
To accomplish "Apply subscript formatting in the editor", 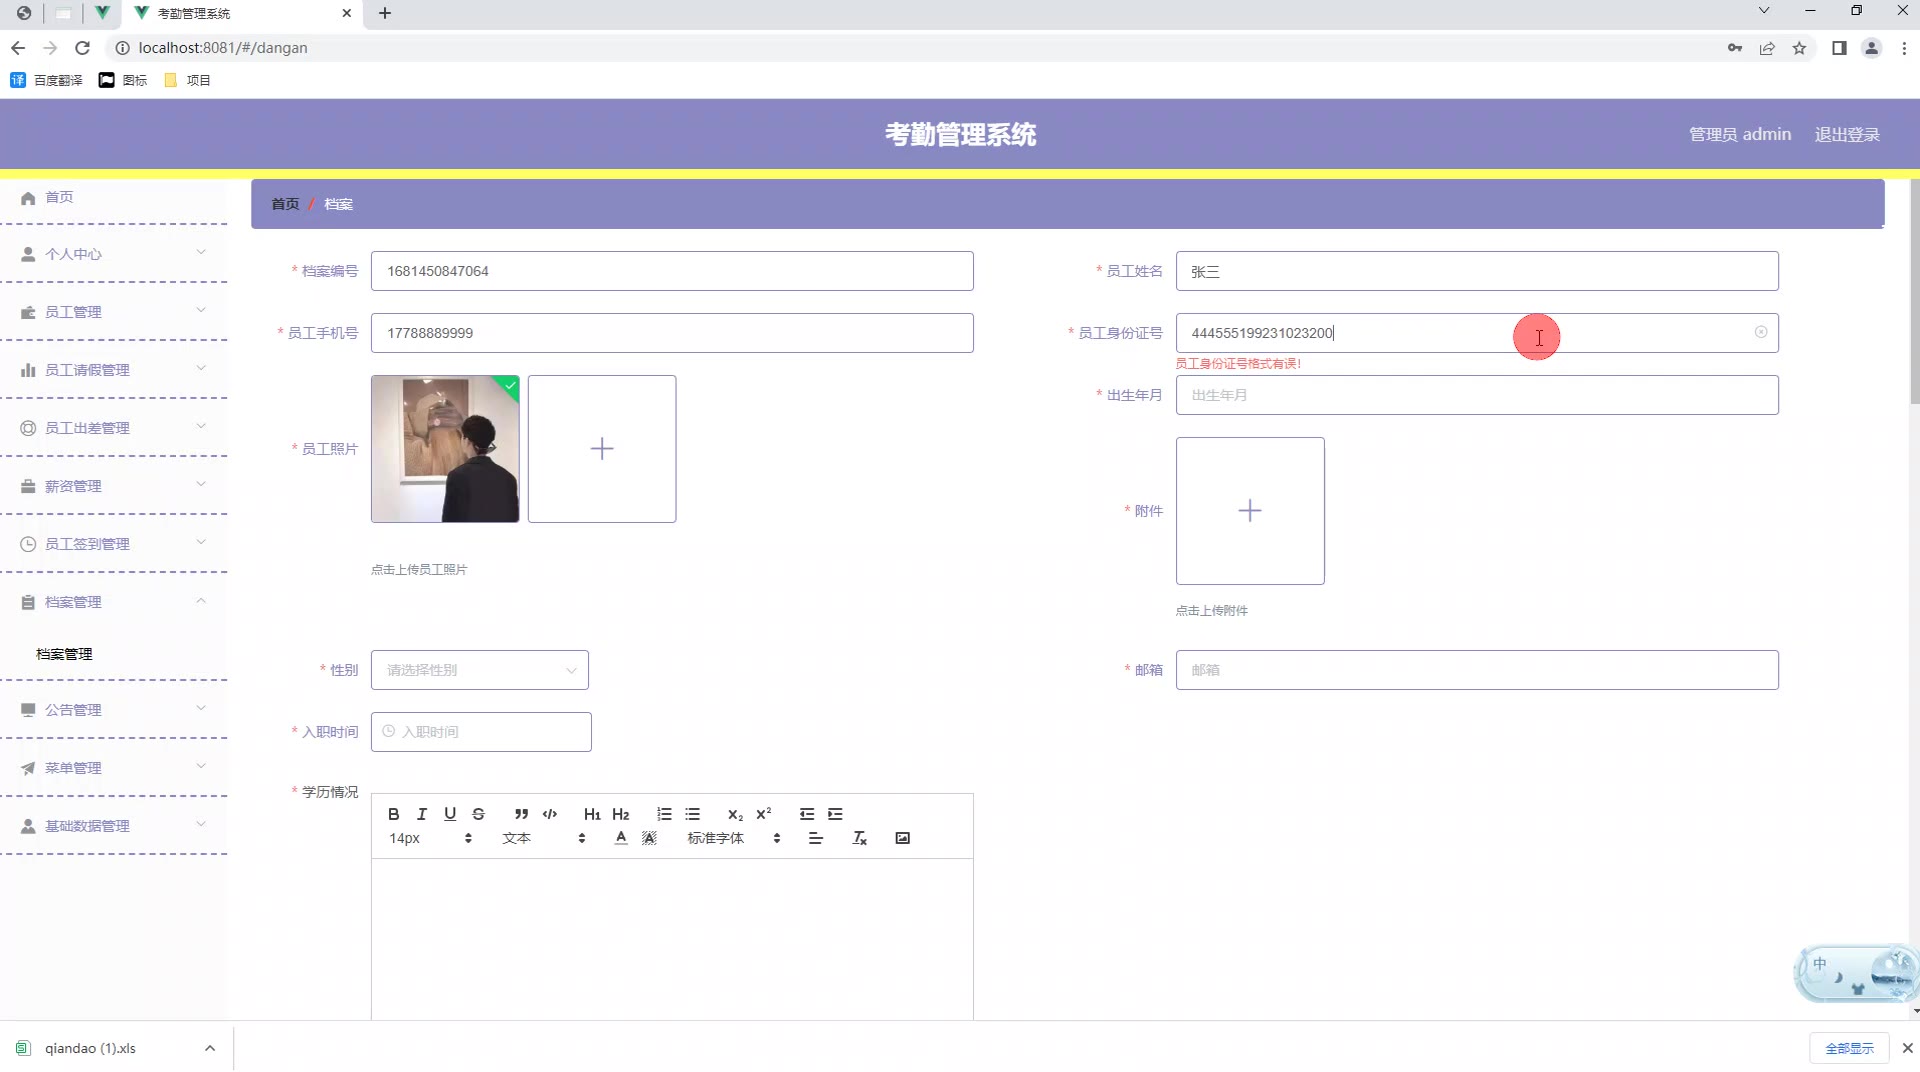I will point(735,814).
